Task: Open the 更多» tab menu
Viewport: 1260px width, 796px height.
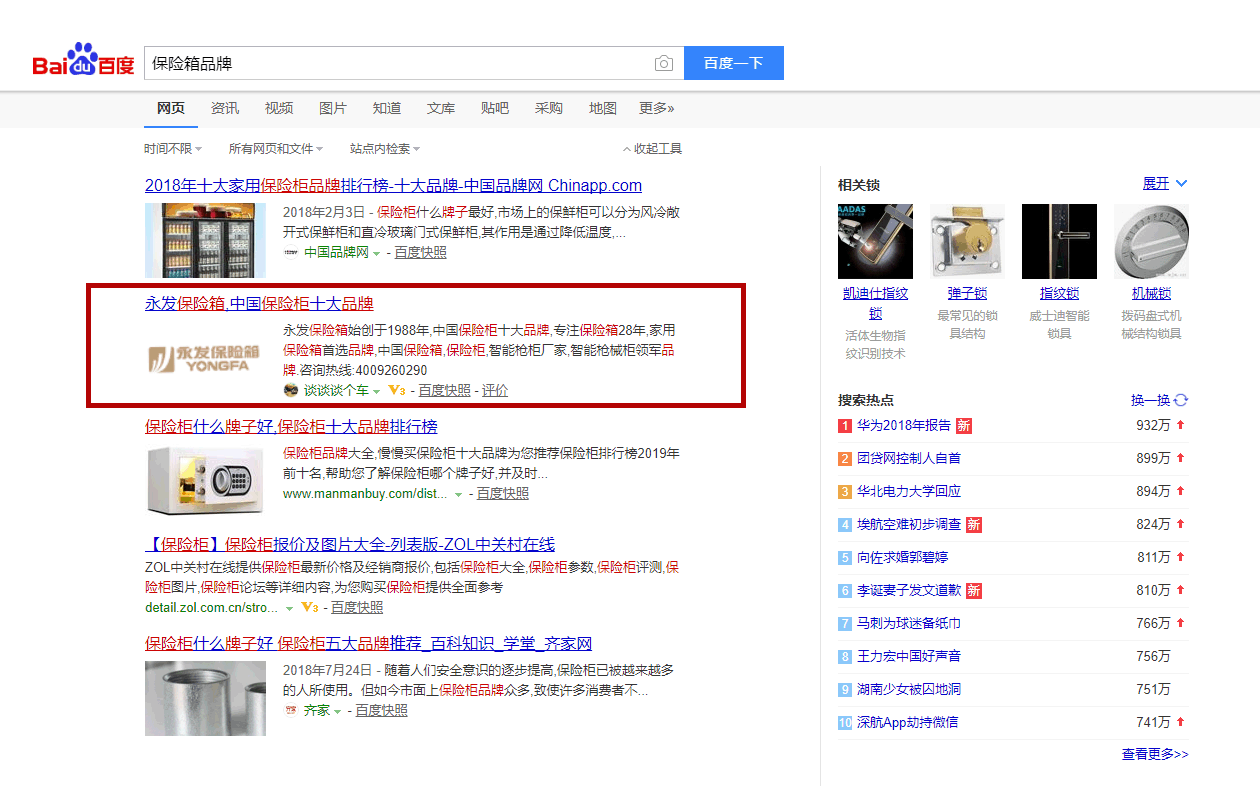Action: click(657, 108)
